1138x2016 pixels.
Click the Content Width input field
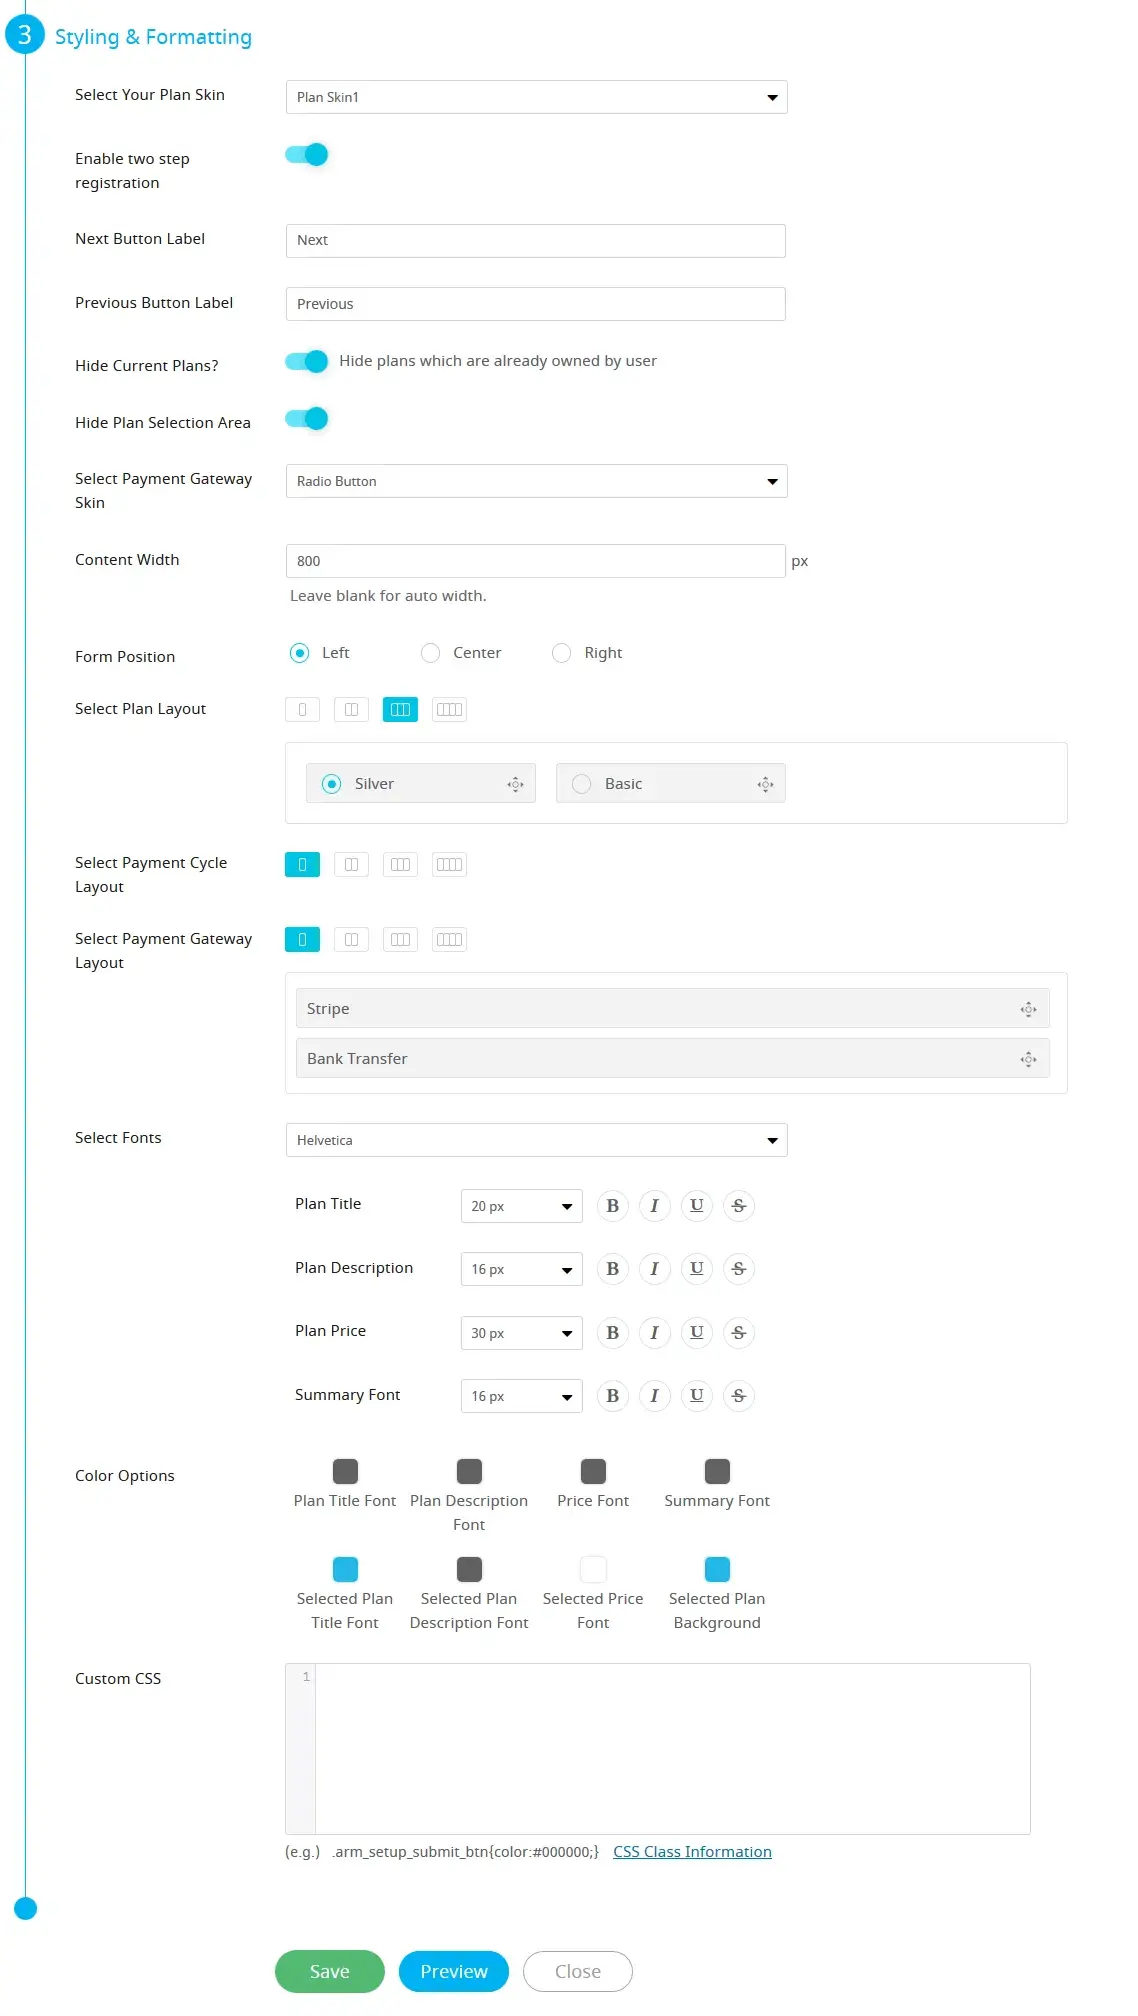click(x=535, y=561)
